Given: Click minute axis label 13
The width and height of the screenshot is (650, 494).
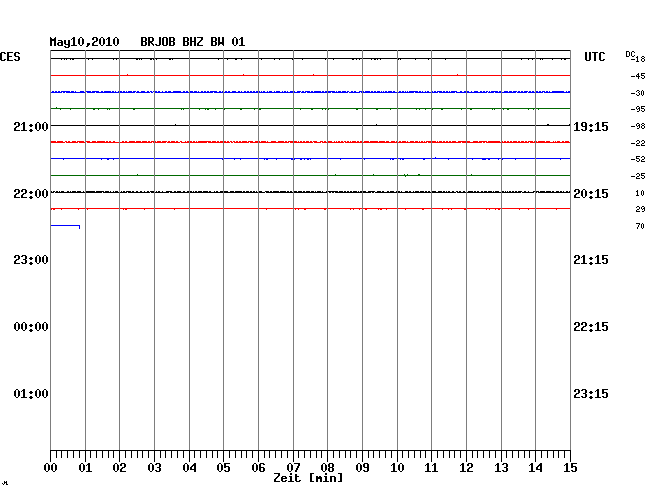Looking at the screenshot, I should coord(501,468).
